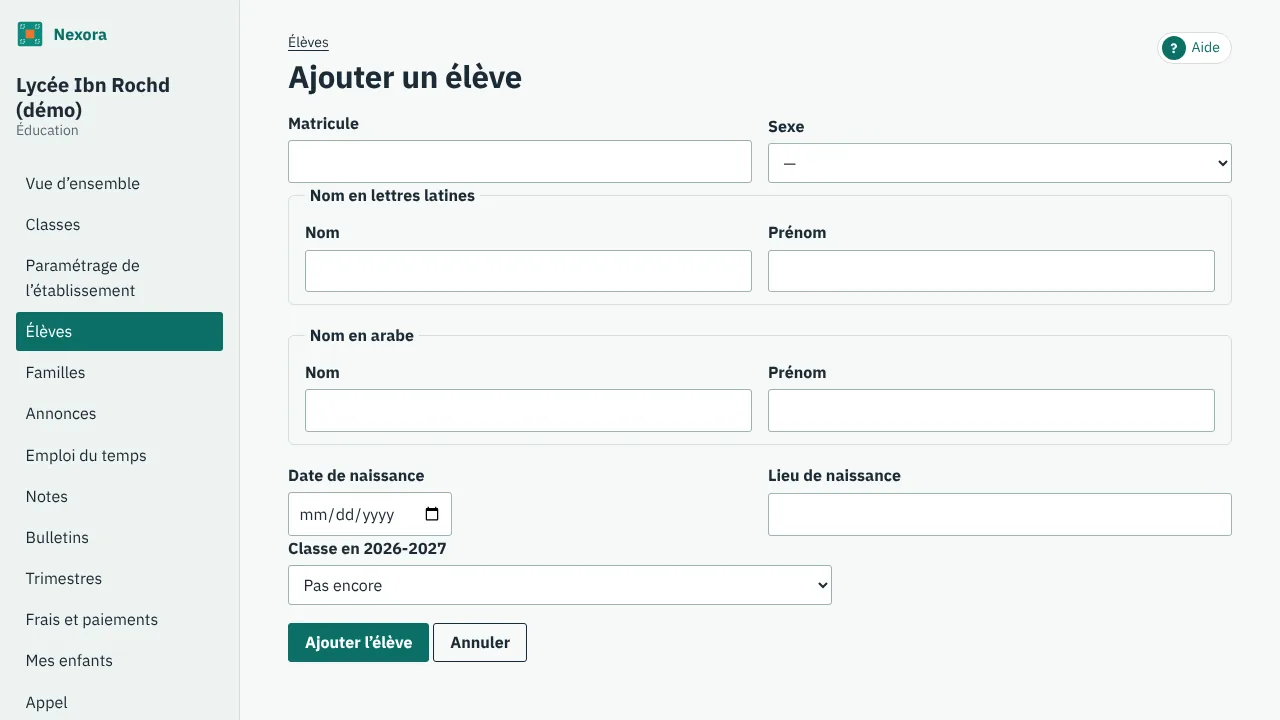Open Notes in the sidebar
Screen dimensions: 1280x720
tap(119, 497)
